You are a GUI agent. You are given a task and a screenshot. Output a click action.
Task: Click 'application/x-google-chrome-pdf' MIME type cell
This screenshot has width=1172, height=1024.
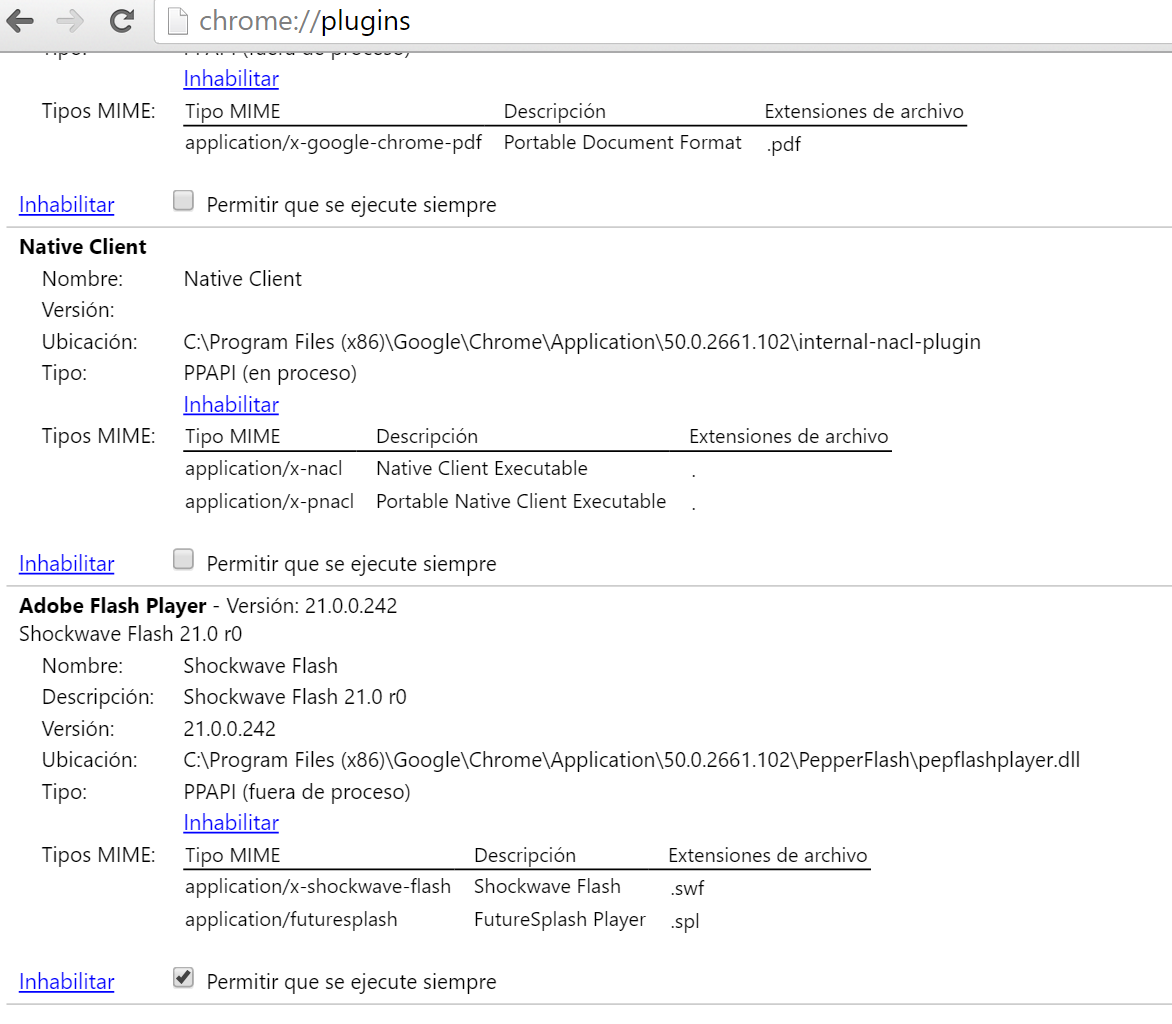pos(333,142)
